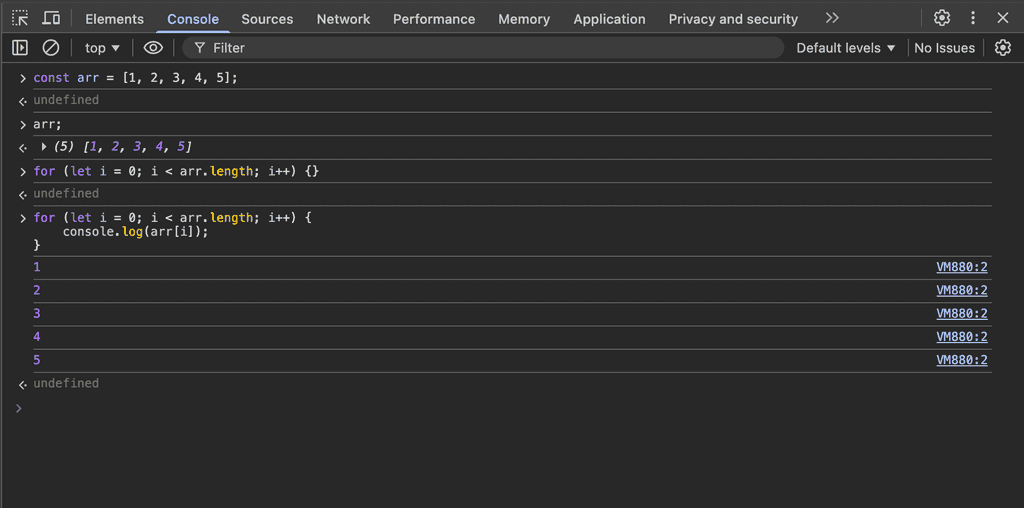
Task: Close the DevTools panel
Action: (1003, 18)
